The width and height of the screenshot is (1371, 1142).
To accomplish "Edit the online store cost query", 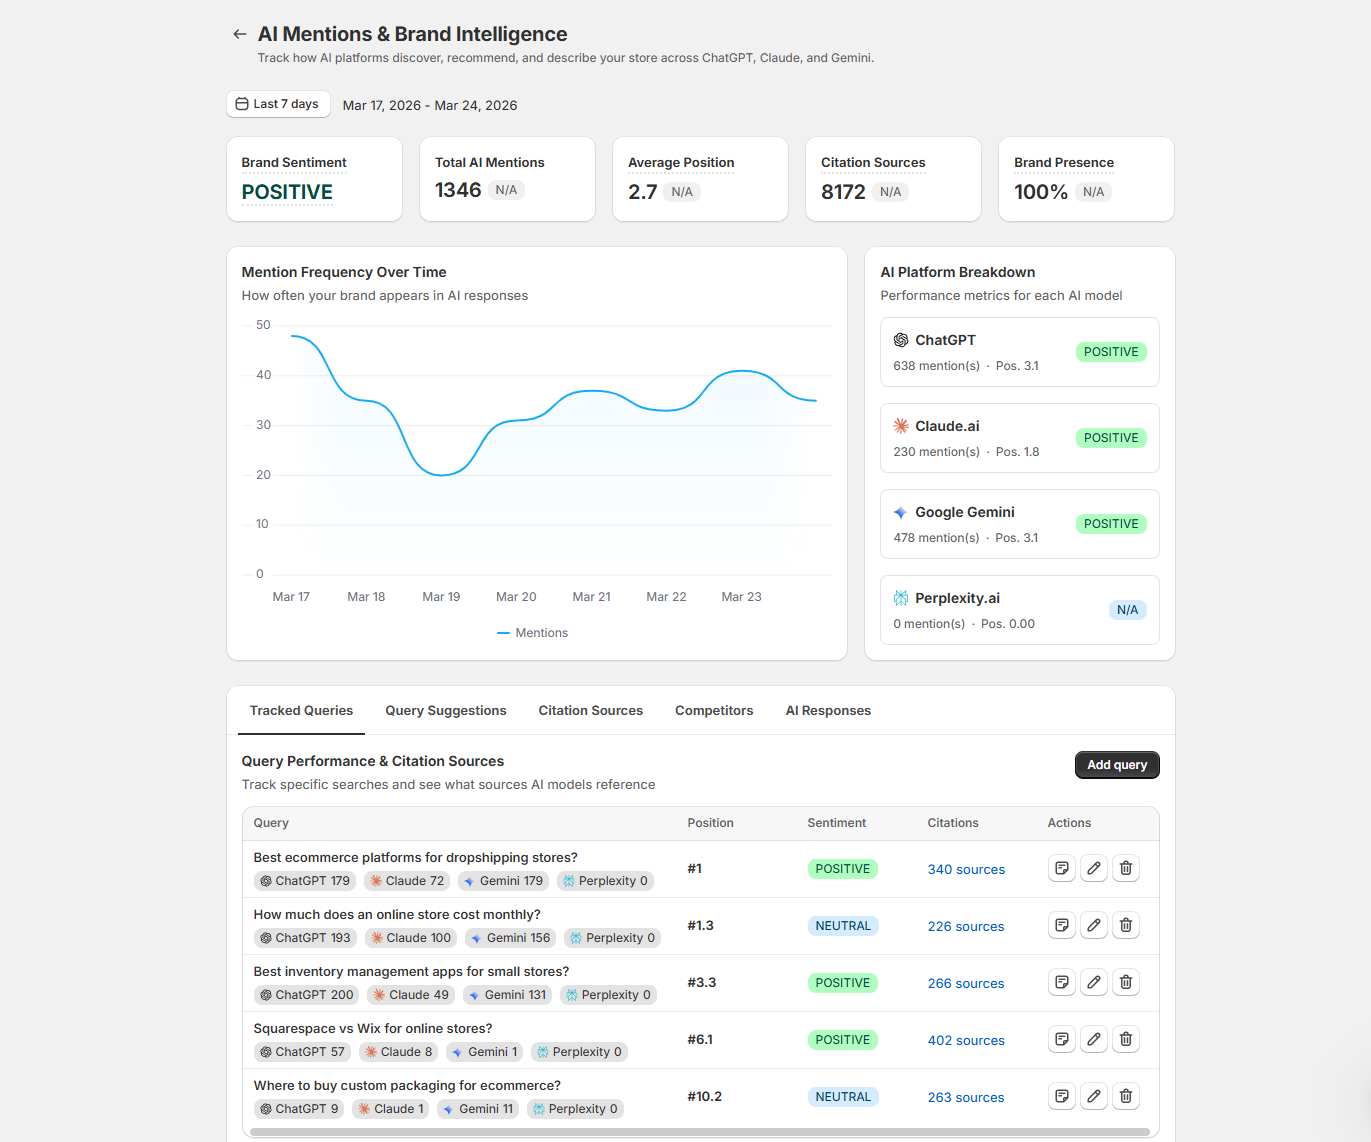I will [x=1094, y=925].
